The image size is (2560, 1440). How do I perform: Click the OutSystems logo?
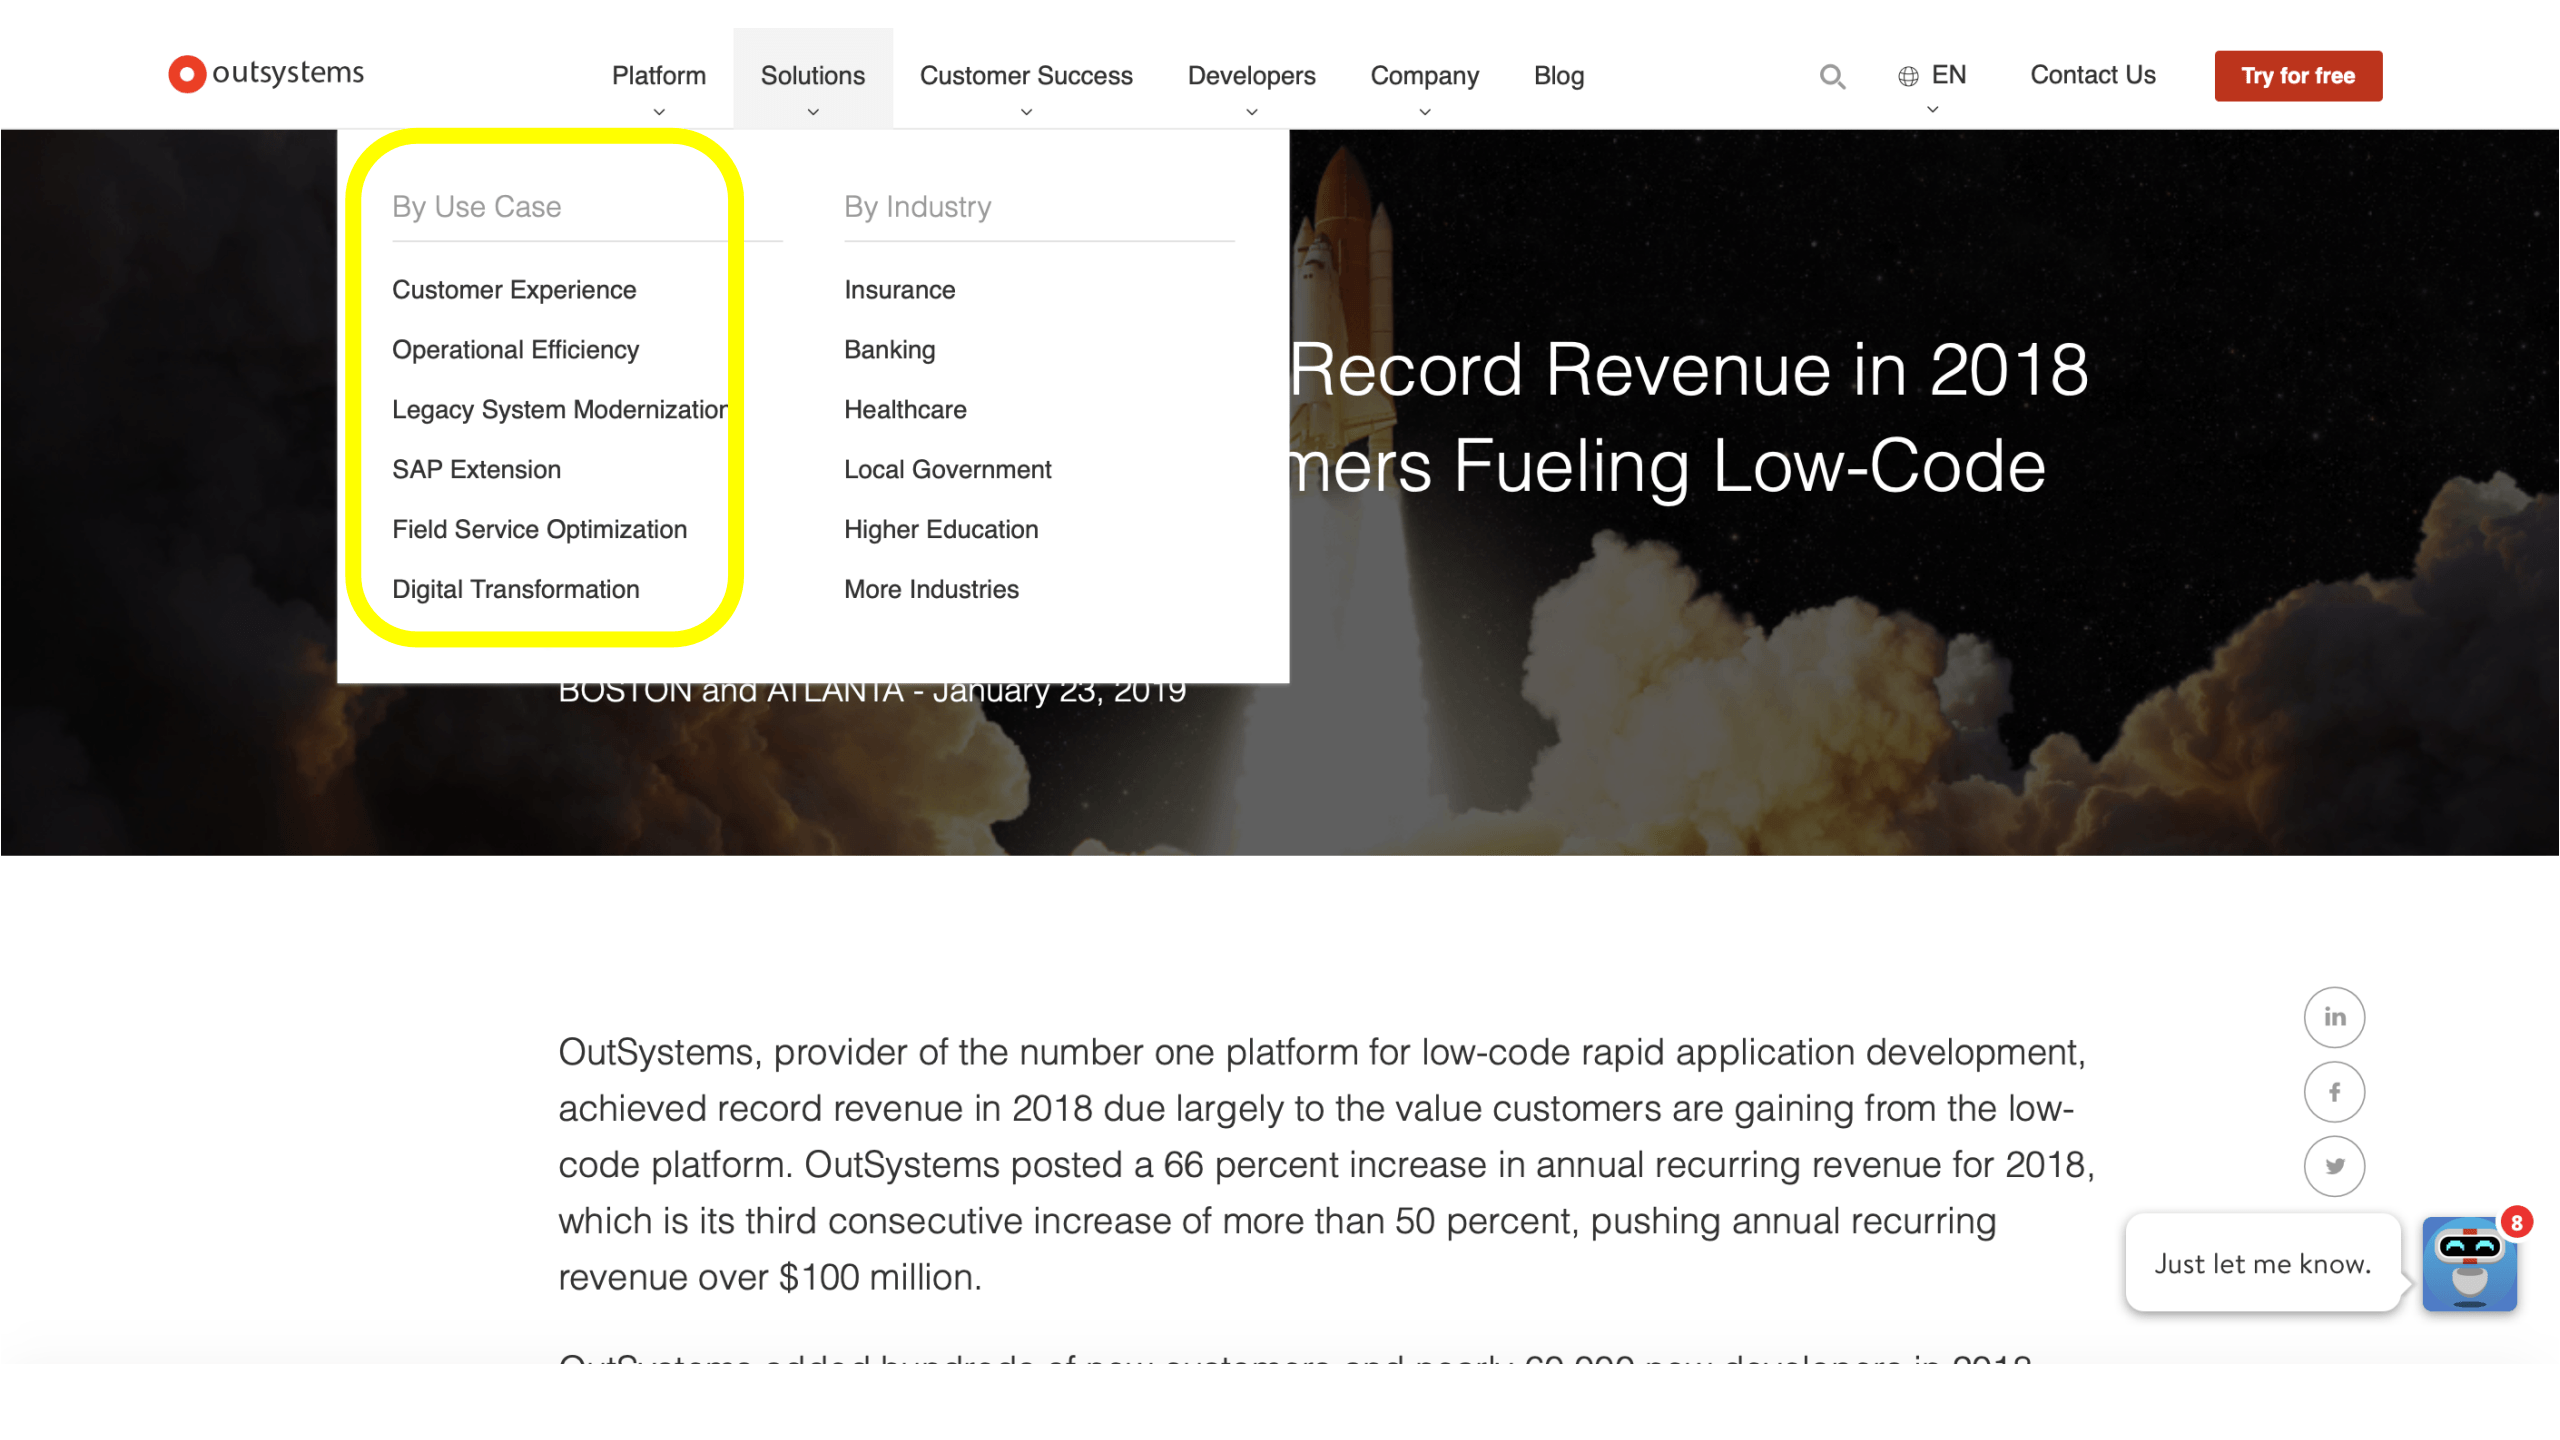pos(266,74)
